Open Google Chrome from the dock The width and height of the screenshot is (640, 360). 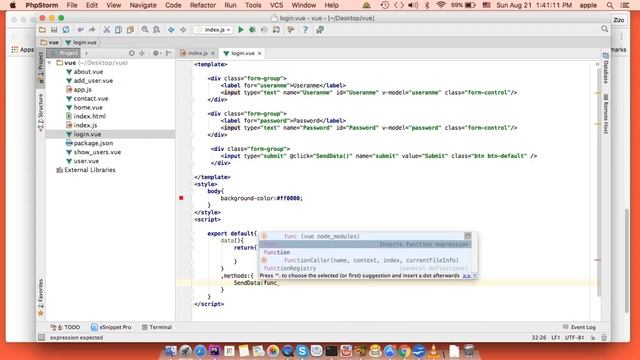(x=404, y=351)
